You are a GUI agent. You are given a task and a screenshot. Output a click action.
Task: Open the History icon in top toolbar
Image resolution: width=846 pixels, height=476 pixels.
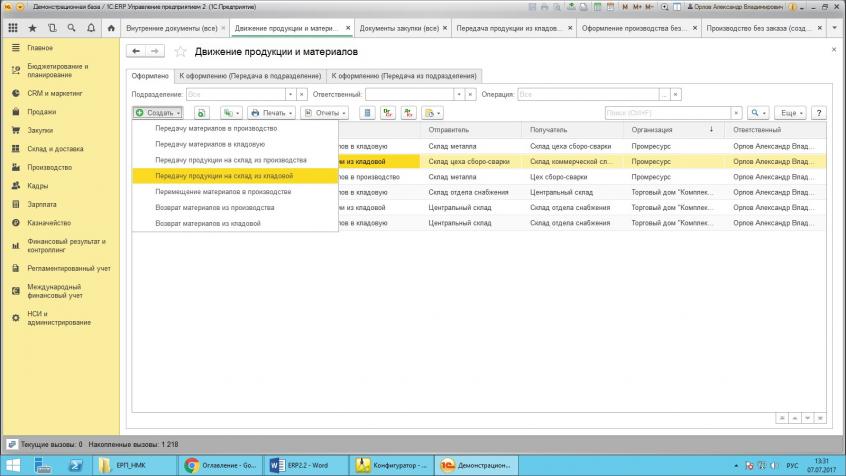click(51, 27)
